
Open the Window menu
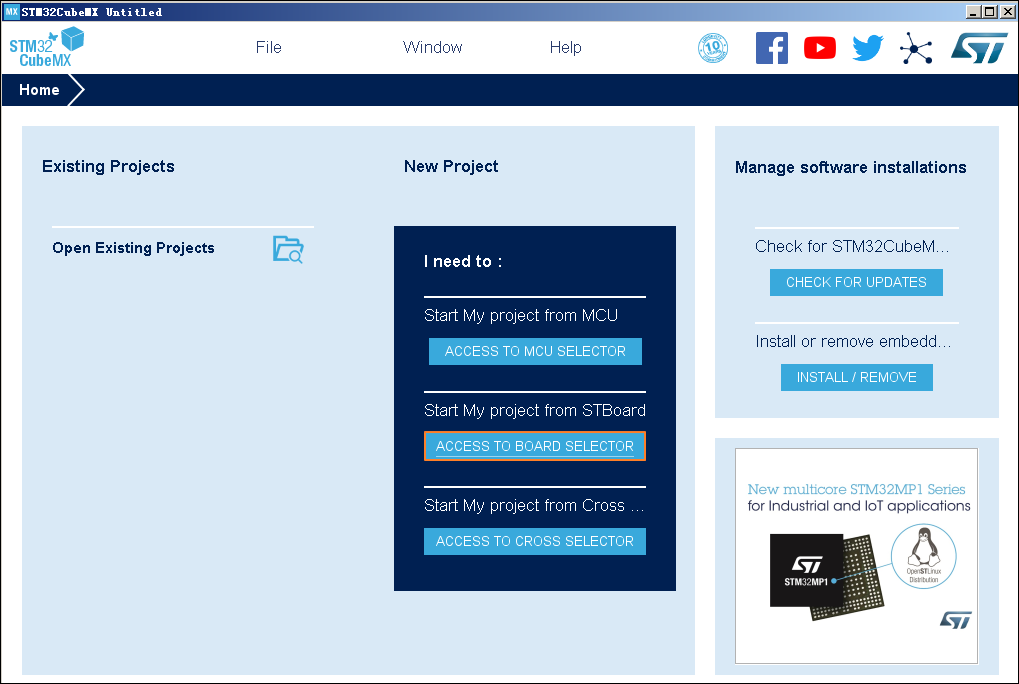tap(432, 47)
